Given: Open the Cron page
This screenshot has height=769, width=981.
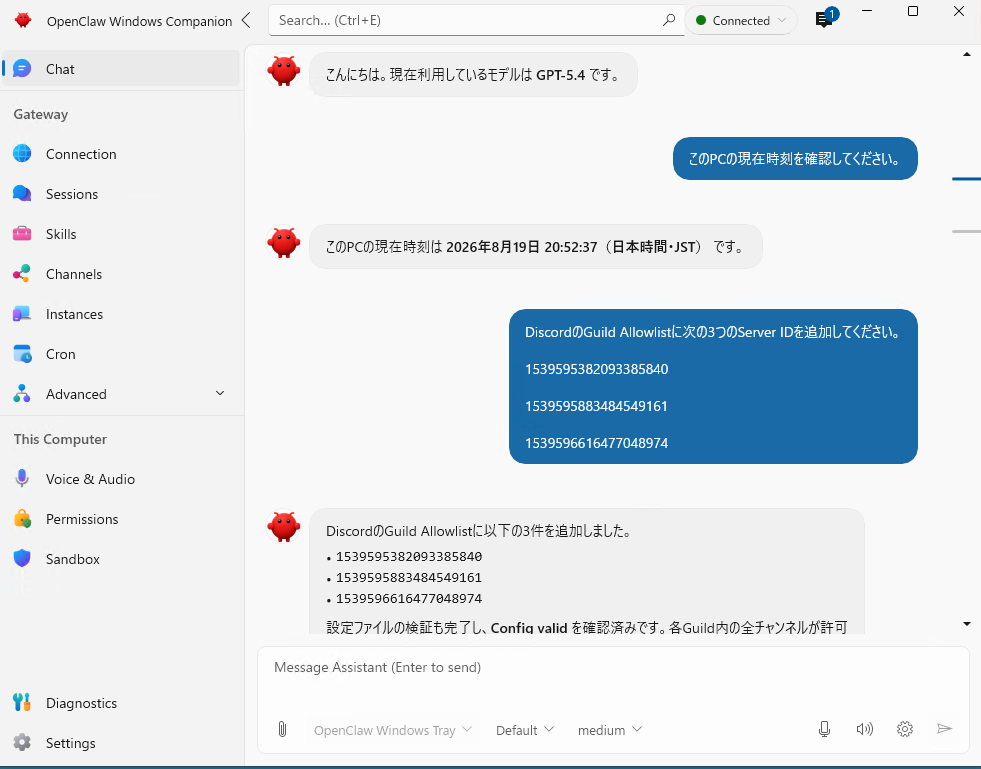Looking at the screenshot, I should 121,354.
